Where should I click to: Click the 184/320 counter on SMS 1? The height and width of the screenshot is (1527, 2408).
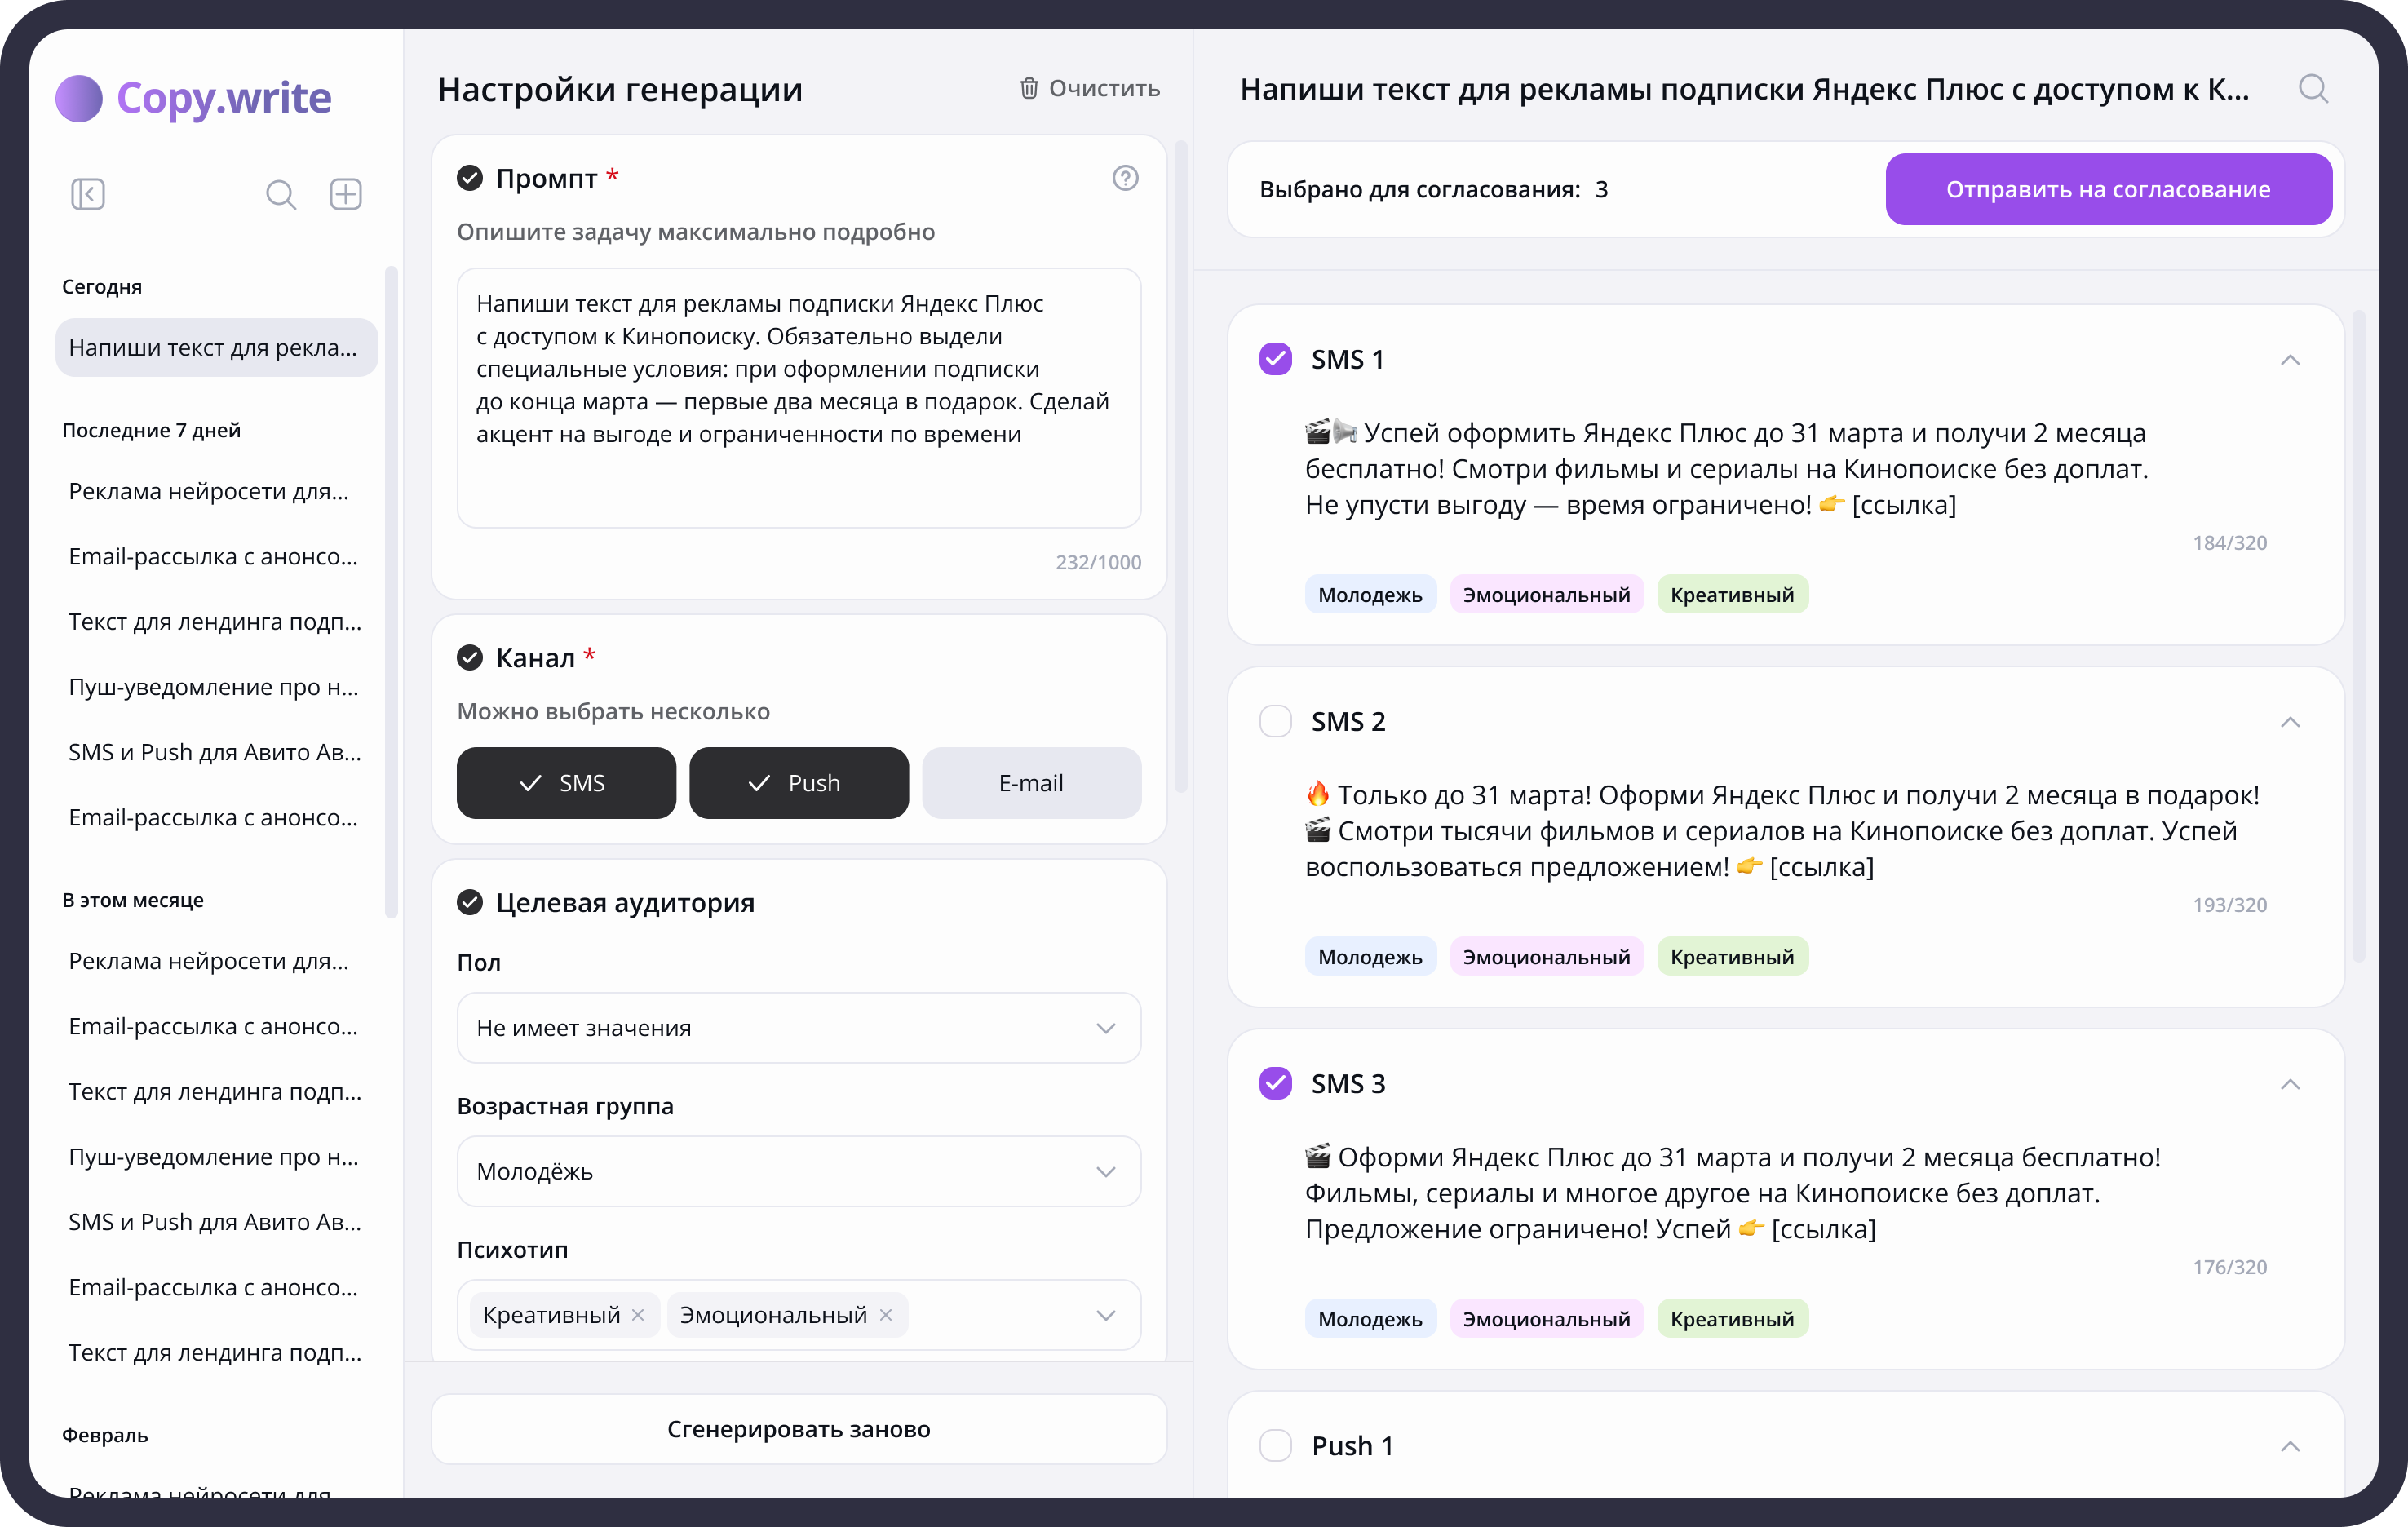tap(2230, 543)
